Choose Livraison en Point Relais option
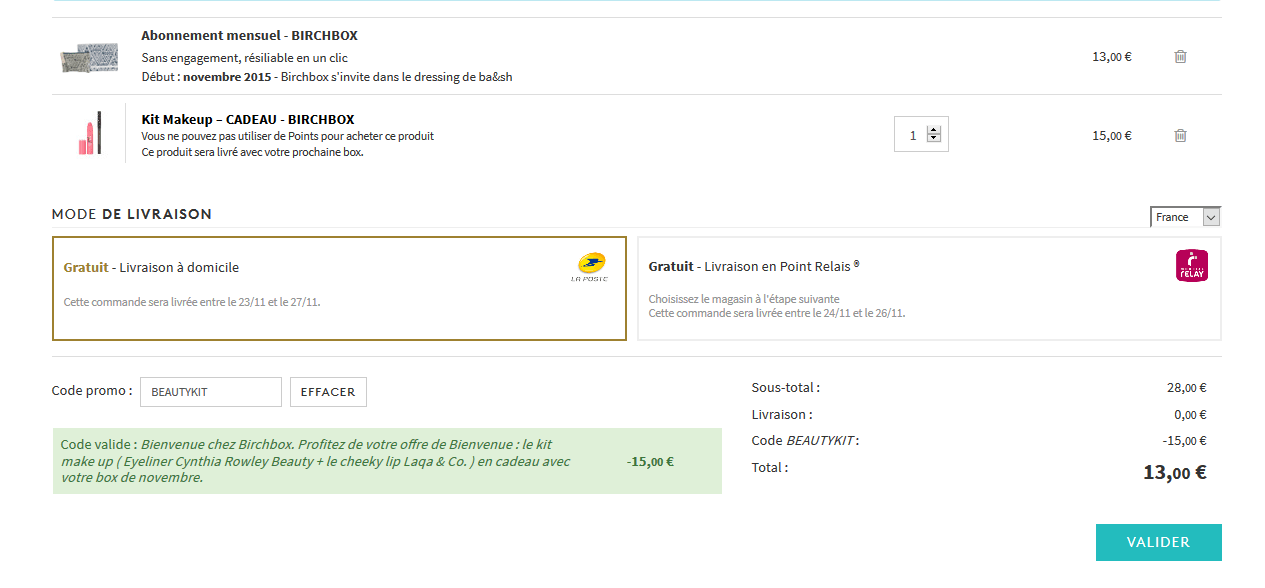Viewport: 1265px width, 588px height. click(x=928, y=288)
